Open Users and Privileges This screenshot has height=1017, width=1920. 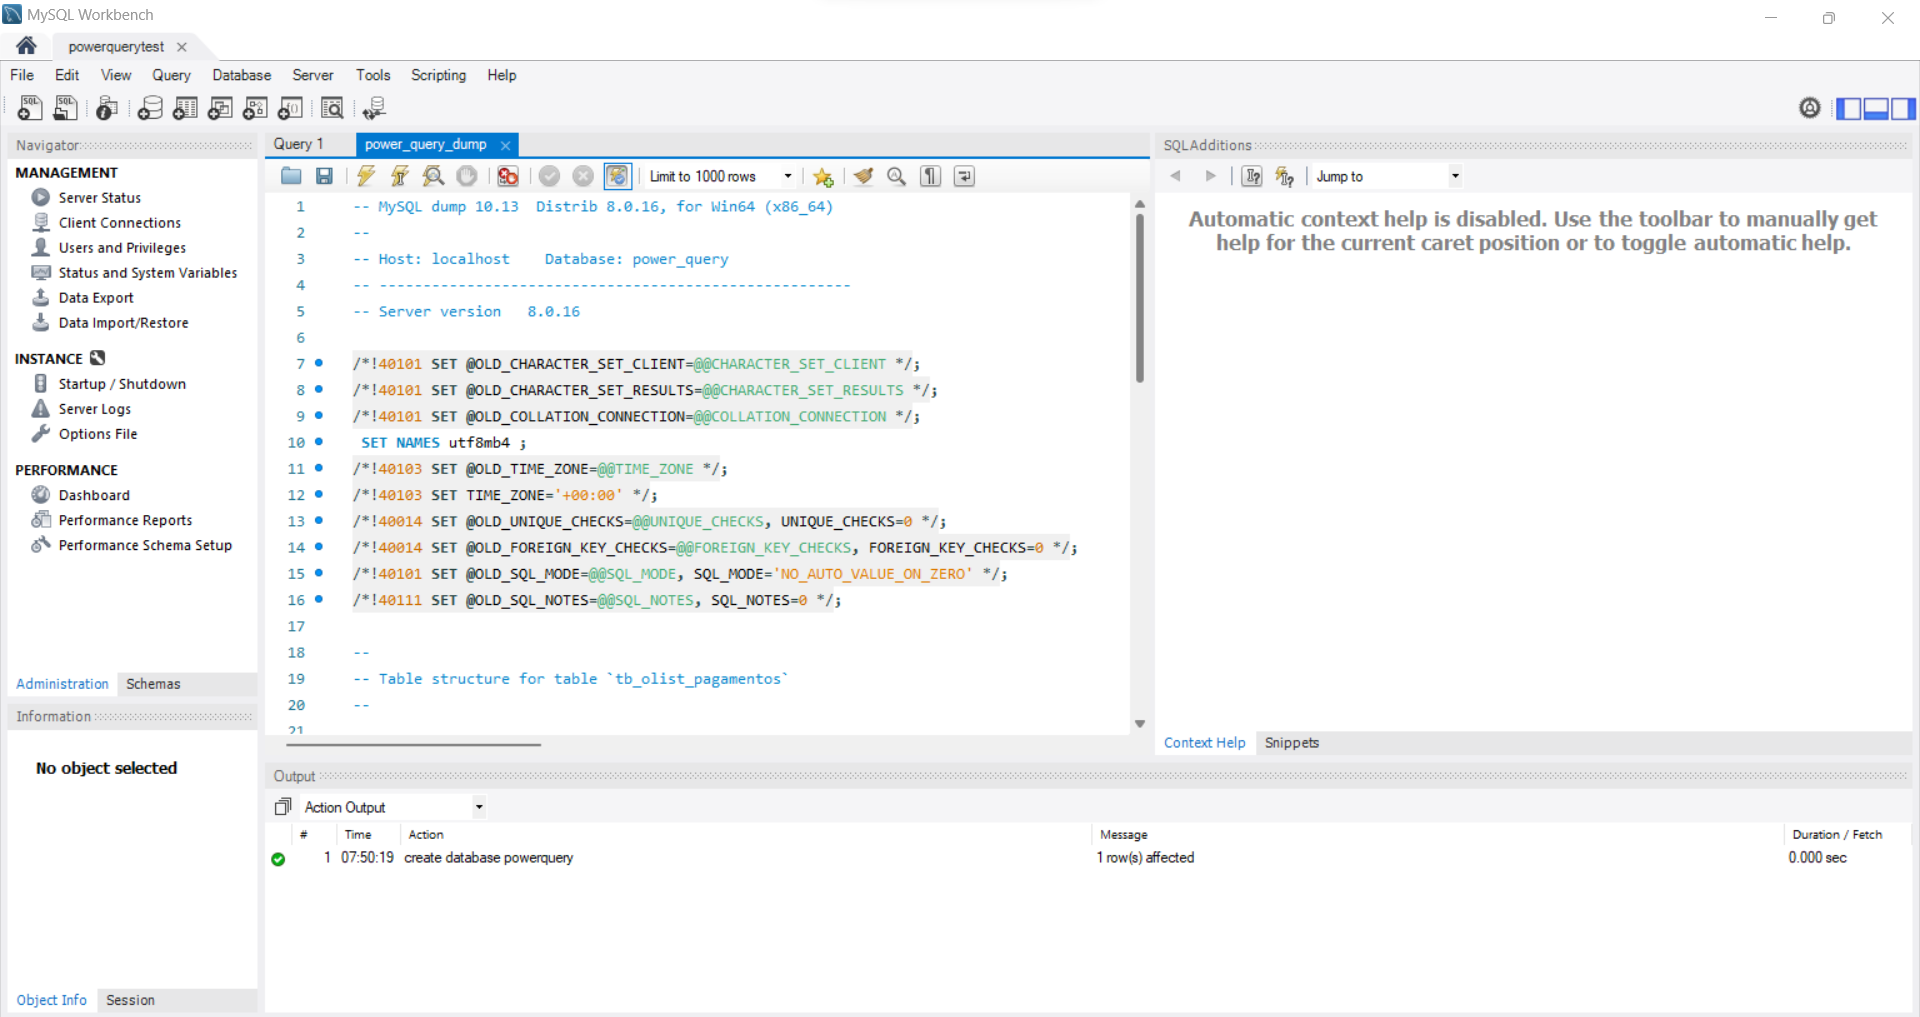coord(122,248)
